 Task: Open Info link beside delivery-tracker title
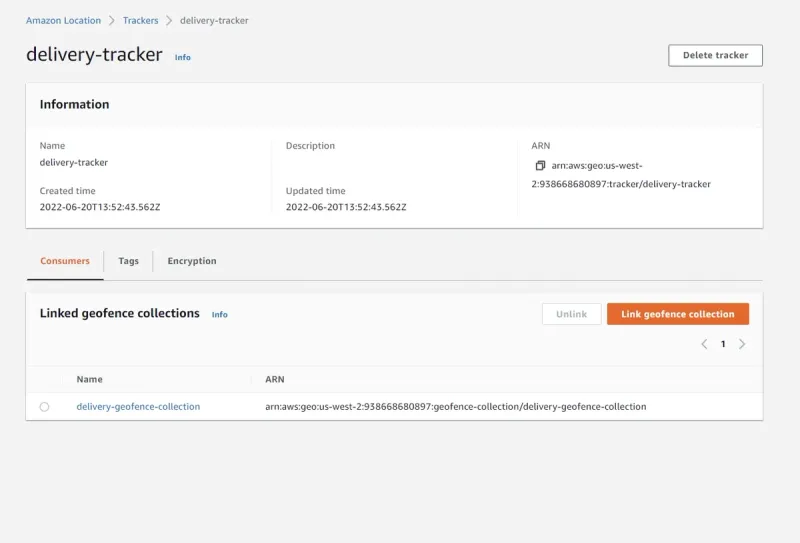(183, 57)
